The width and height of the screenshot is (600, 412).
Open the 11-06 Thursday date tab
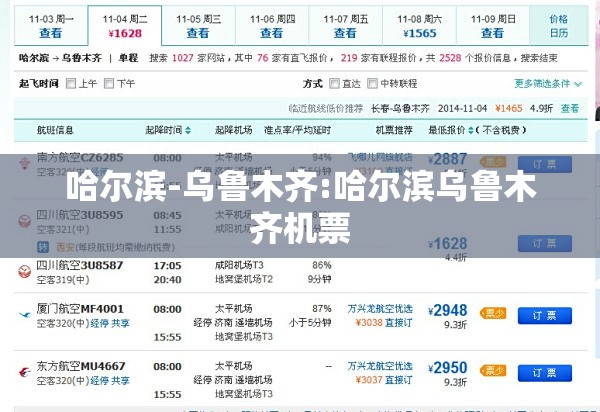pyautogui.click(x=272, y=26)
